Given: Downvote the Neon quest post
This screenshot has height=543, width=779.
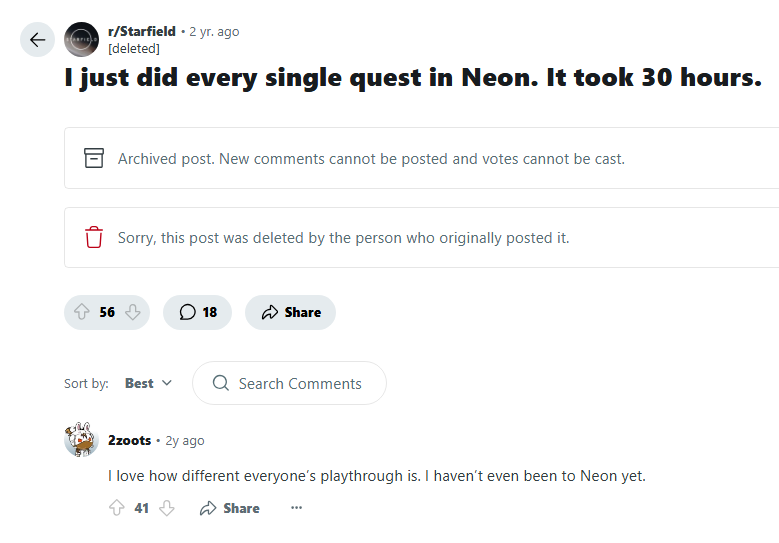Looking at the screenshot, I should point(132,312).
